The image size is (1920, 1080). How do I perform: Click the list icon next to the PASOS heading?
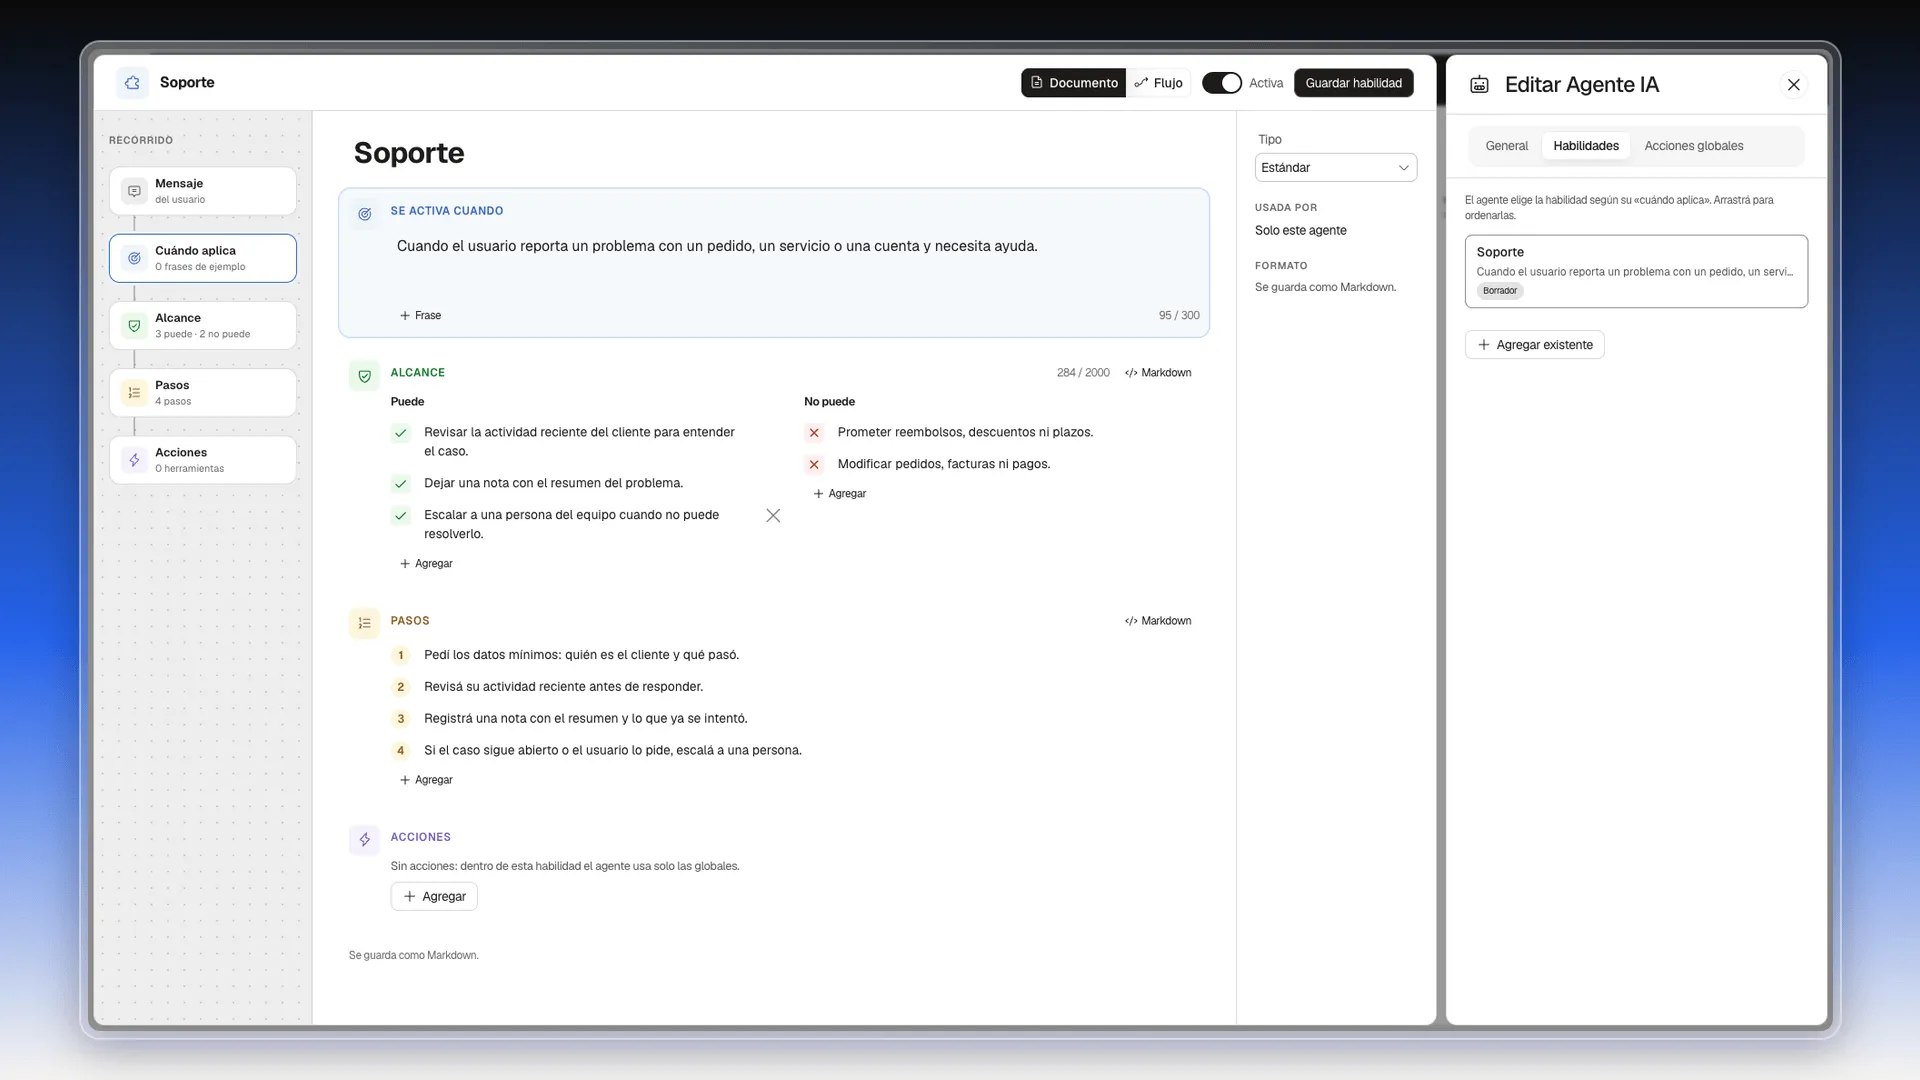365,623
